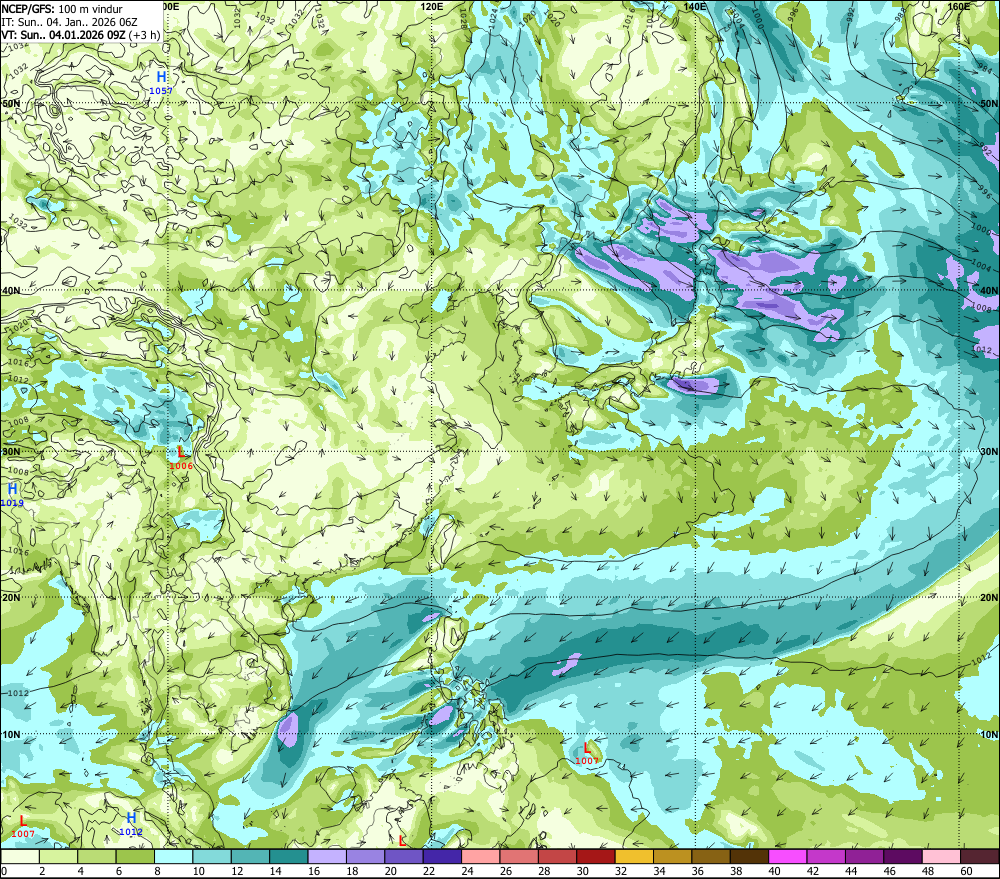Select the teal 14–16 legend swatch
The image size is (1000, 879).
coord(289,856)
